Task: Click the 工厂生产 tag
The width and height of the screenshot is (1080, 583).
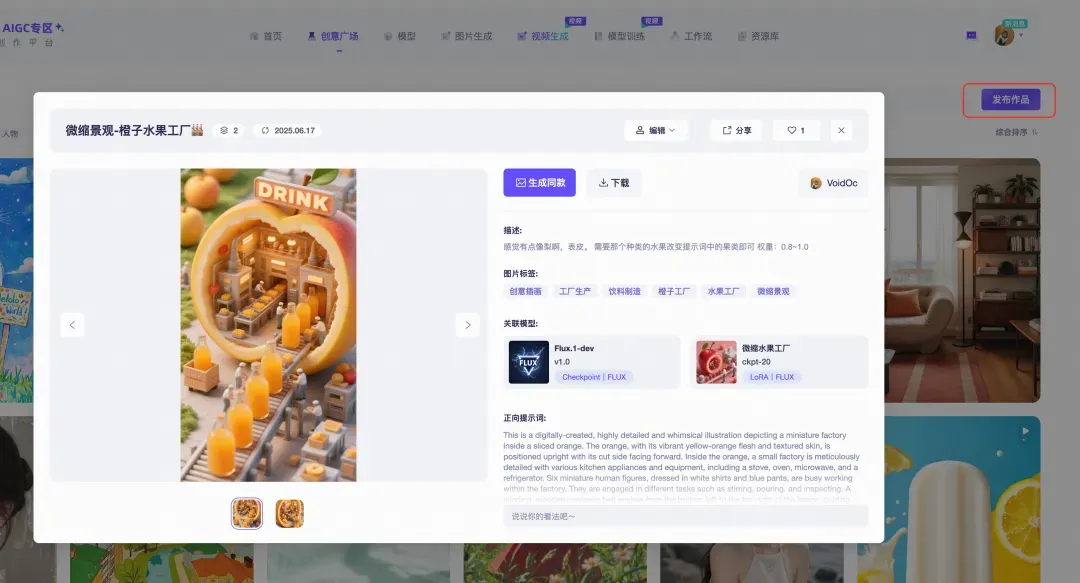Action: tap(574, 292)
